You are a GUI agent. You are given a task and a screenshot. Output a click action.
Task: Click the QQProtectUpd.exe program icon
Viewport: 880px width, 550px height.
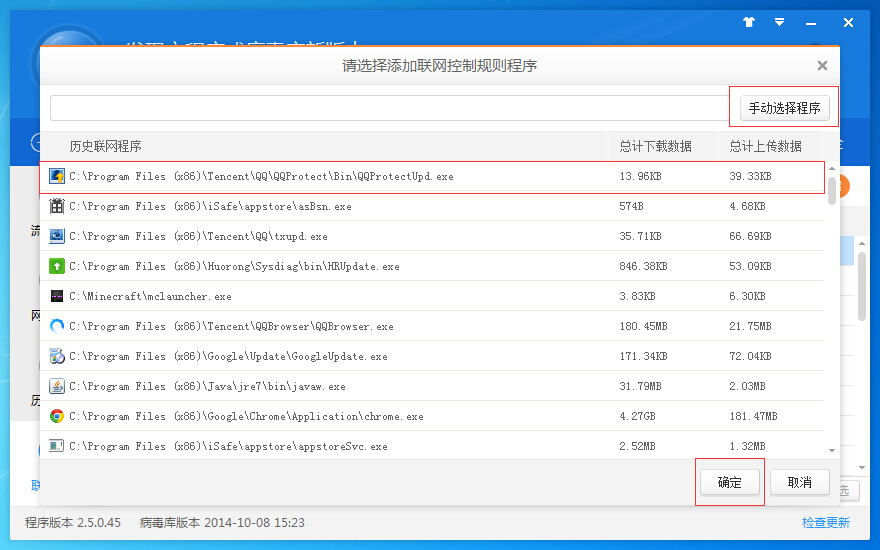(57, 177)
